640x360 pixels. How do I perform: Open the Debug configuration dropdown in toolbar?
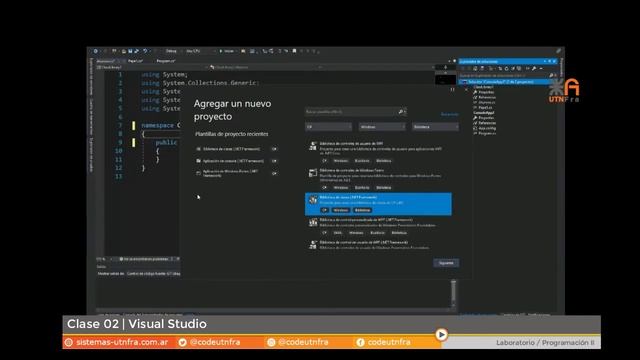click(x=173, y=51)
